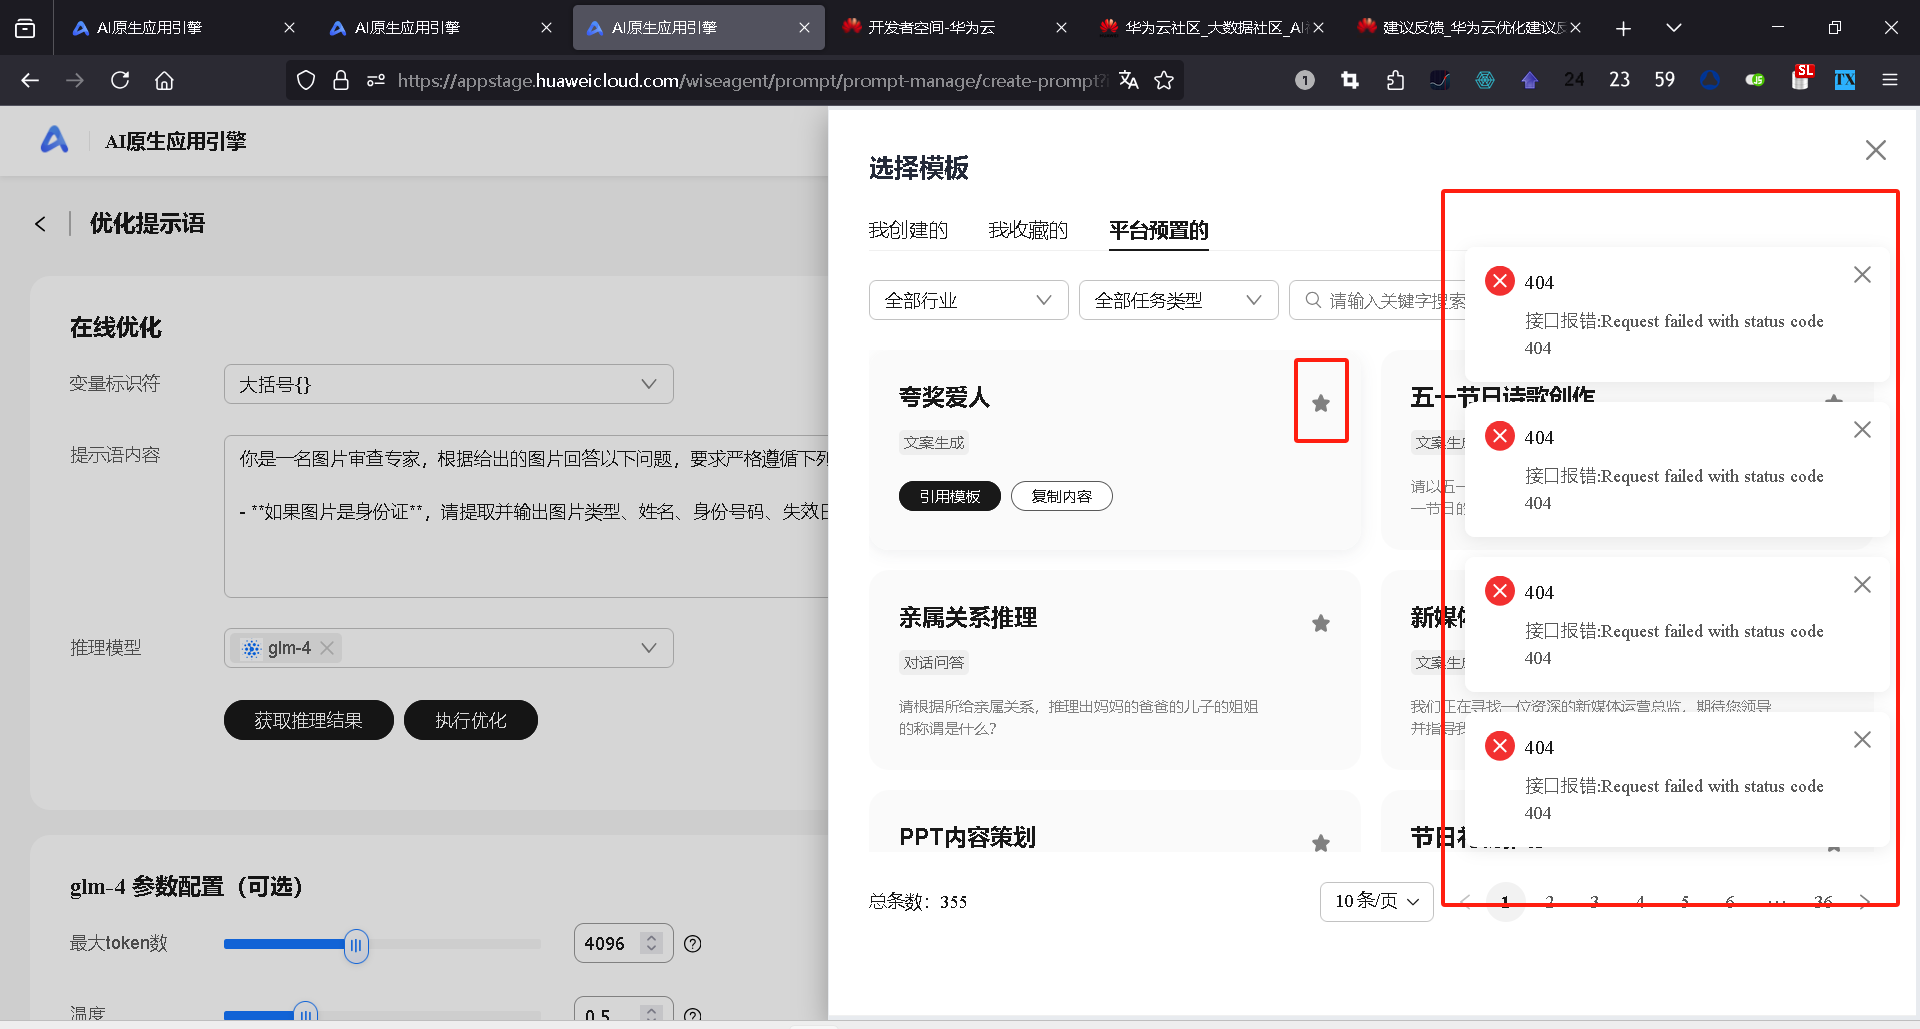Viewport: 1920px width, 1029px height.
Task: Adjust the 温度 slider handle
Action: point(306,1014)
